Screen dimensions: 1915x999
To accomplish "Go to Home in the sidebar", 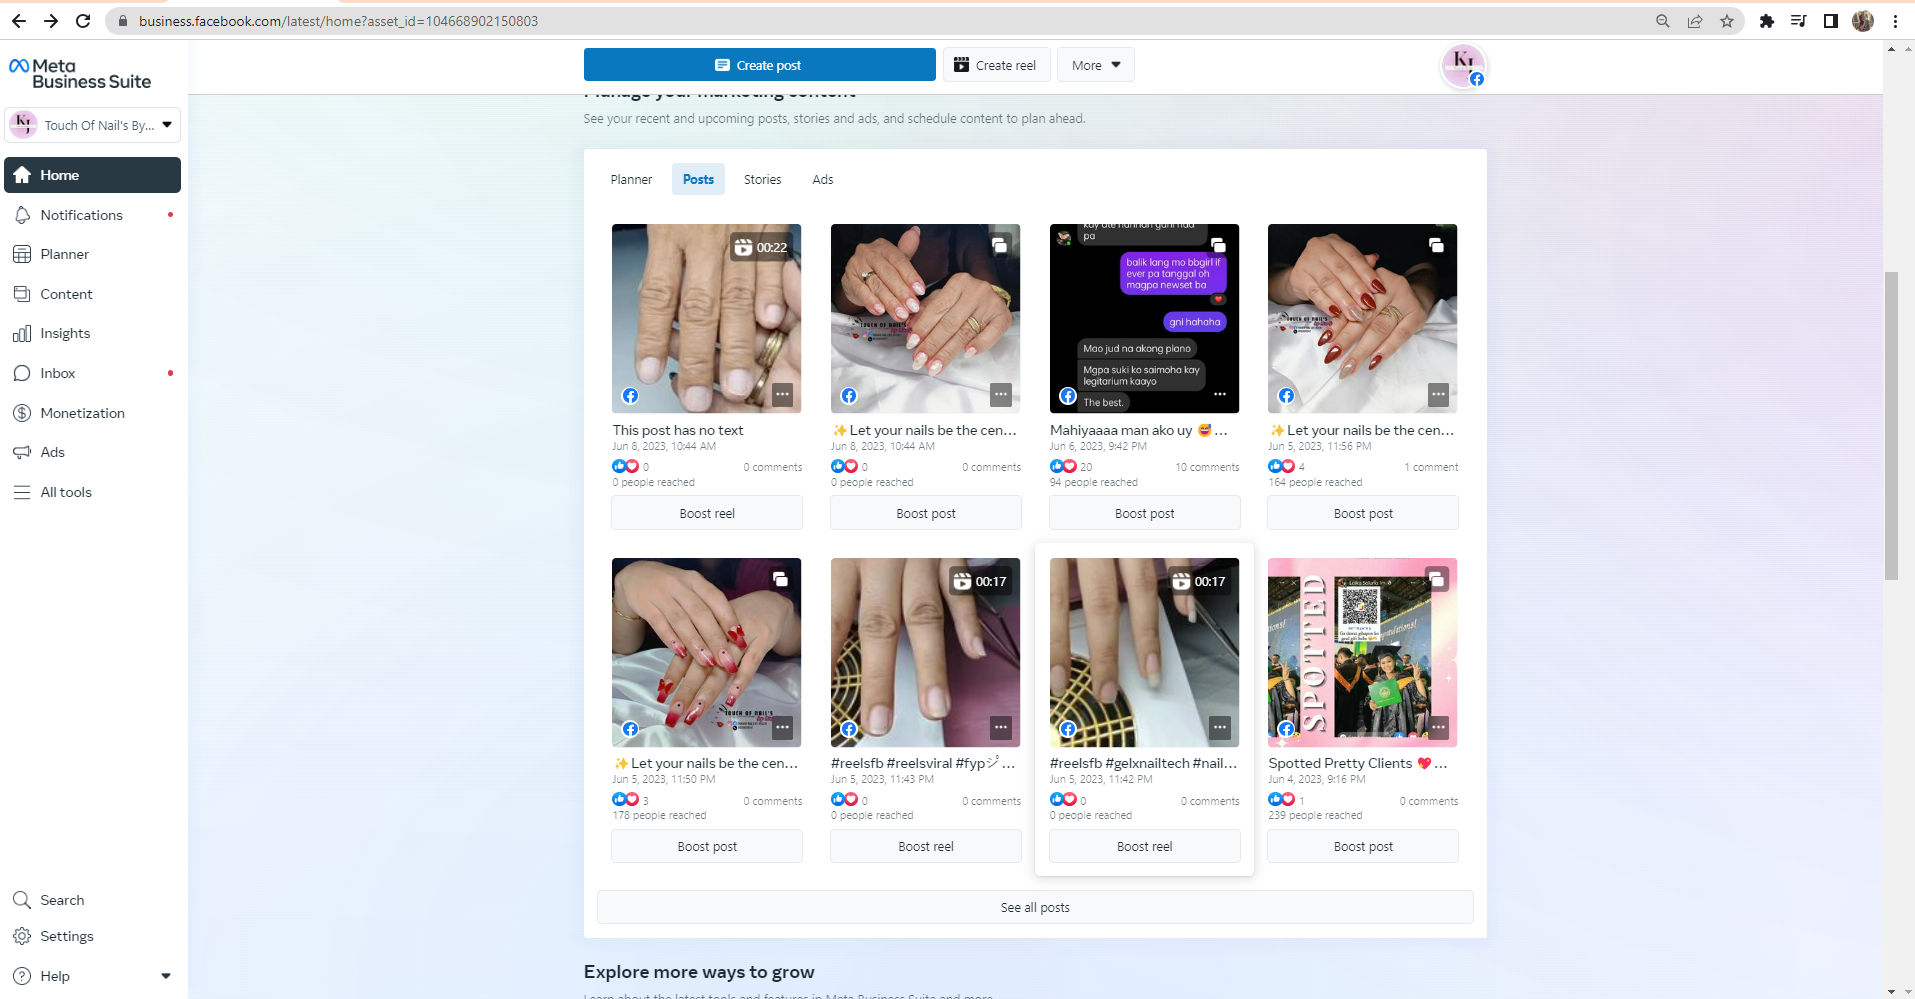I will coord(93,175).
